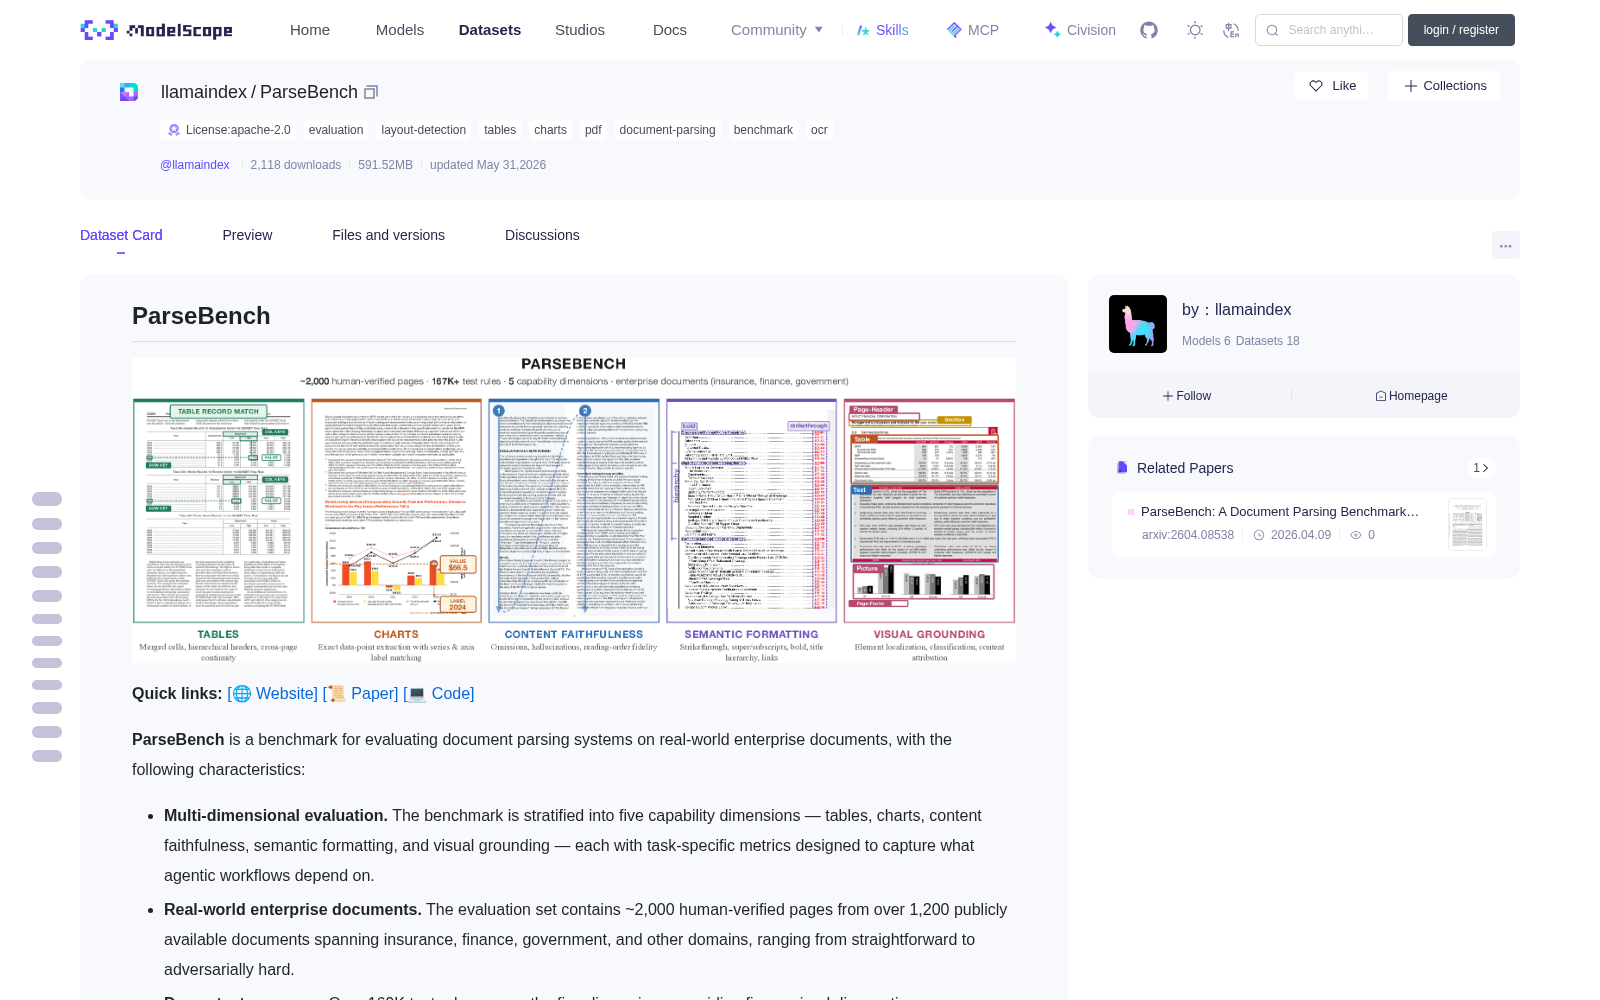Click the arxiv:2604.08538 identifier
This screenshot has width=1600, height=1000.
point(1188,535)
